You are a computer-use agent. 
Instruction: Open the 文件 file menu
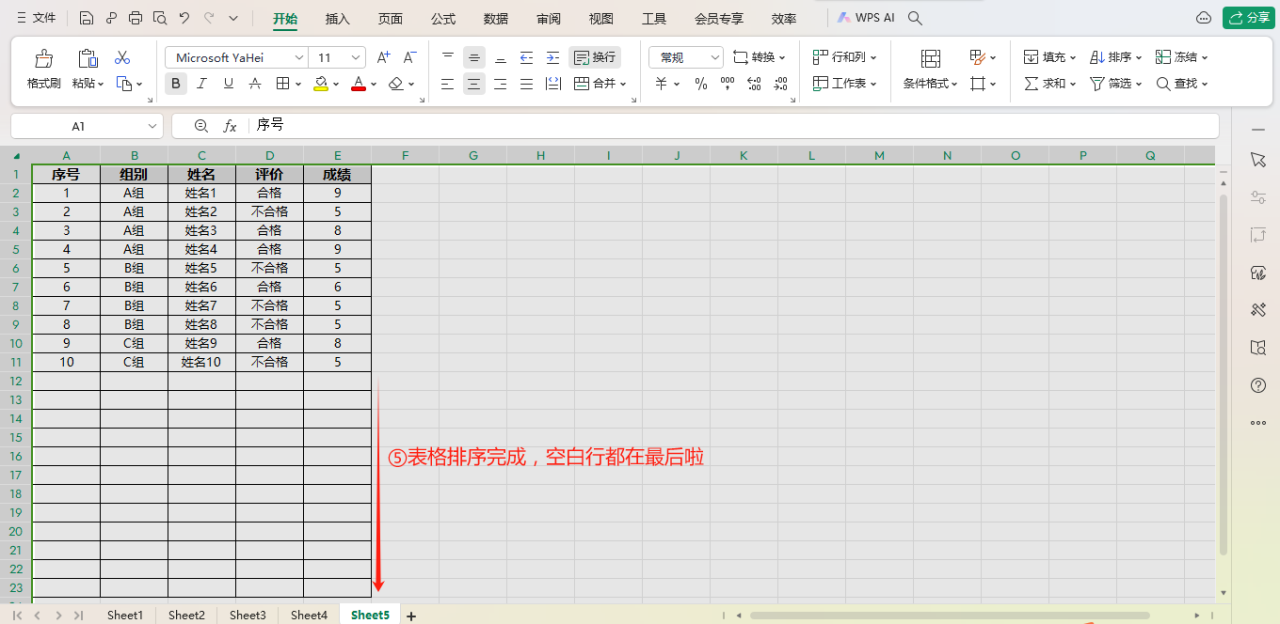(x=36, y=18)
